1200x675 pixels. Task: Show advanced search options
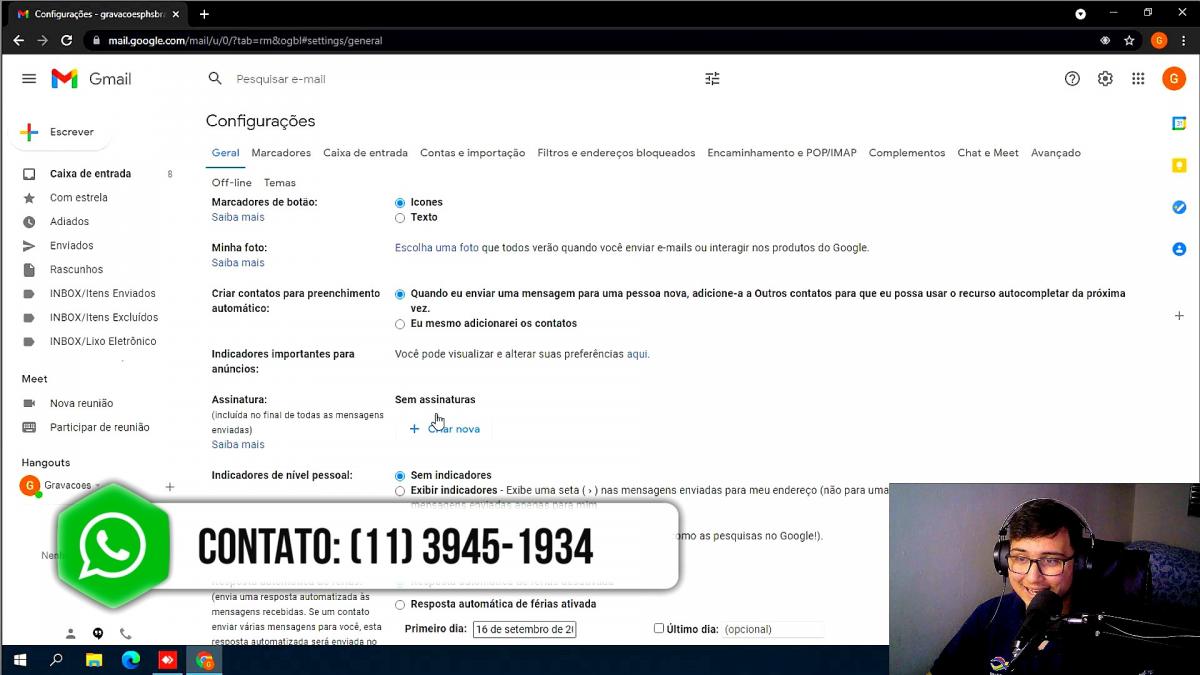pyautogui.click(x=712, y=79)
